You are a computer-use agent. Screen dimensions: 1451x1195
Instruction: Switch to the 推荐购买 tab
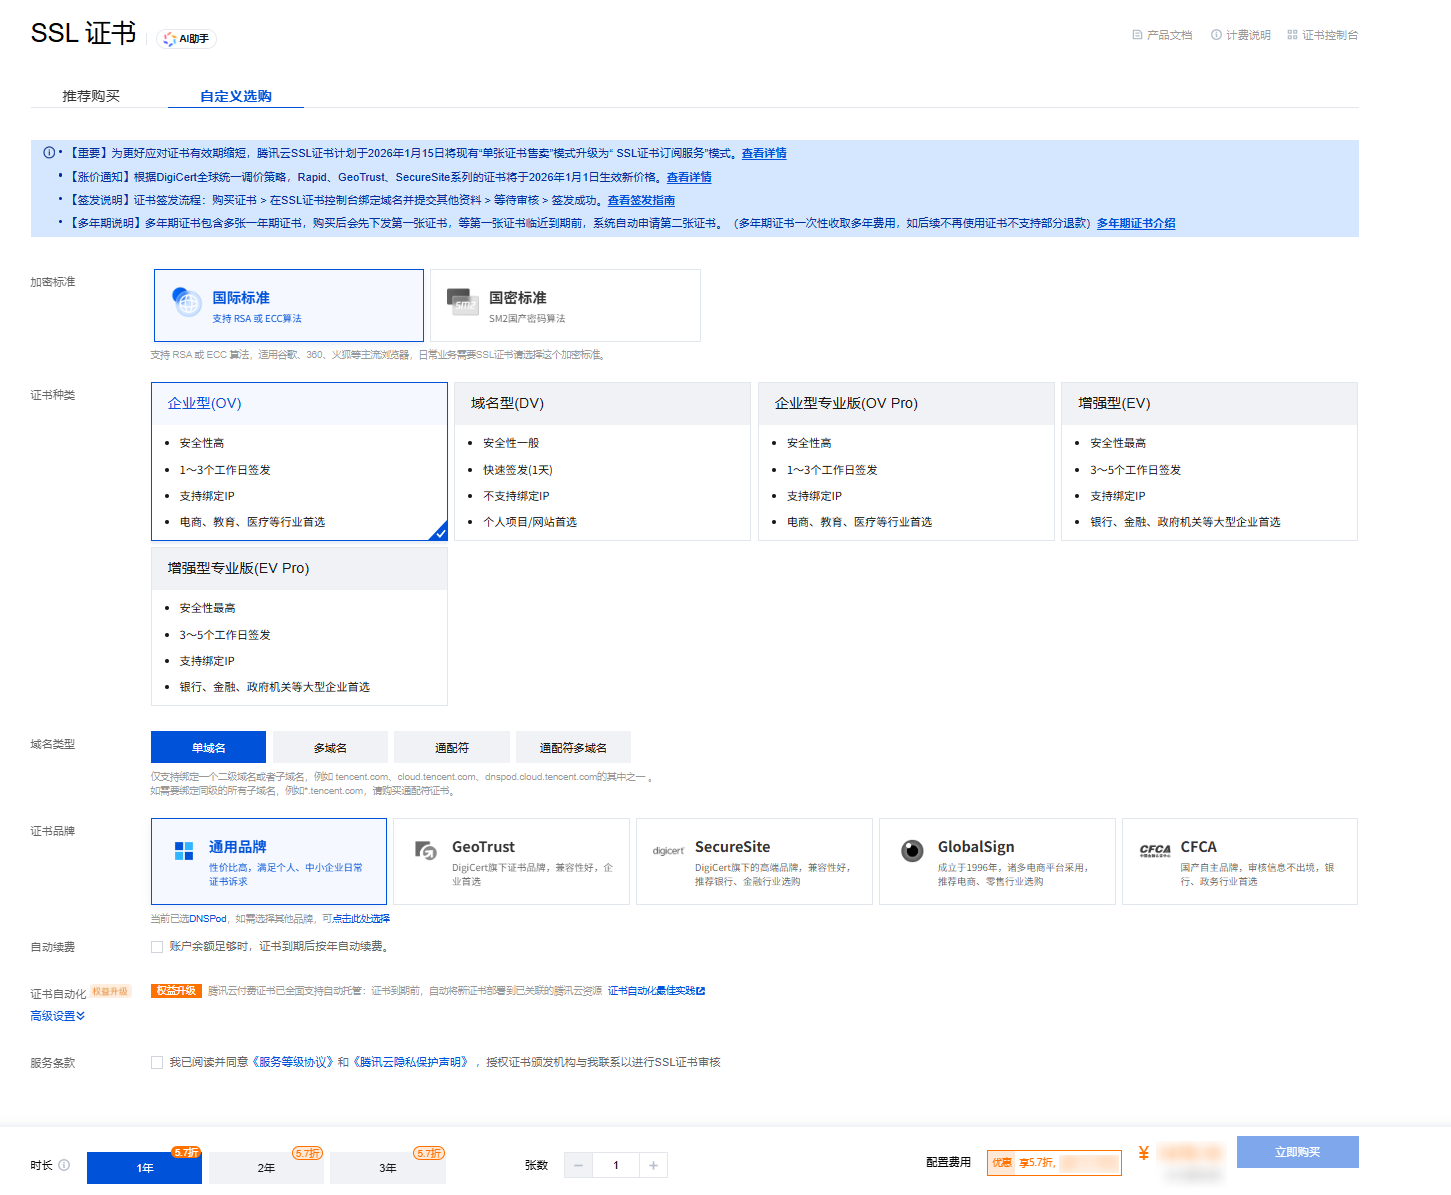[91, 96]
